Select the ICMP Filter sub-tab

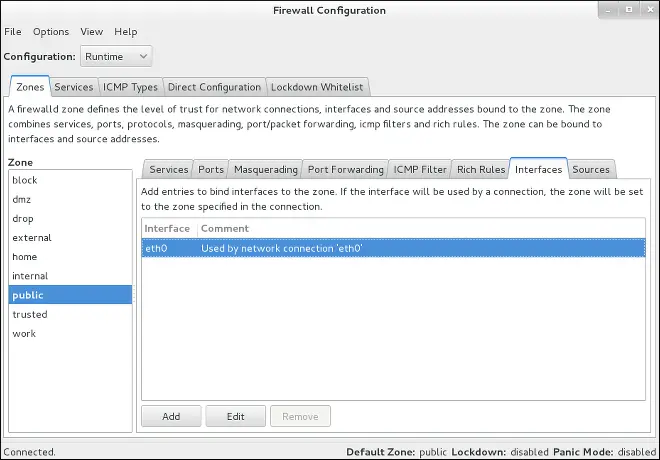[420, 170]
